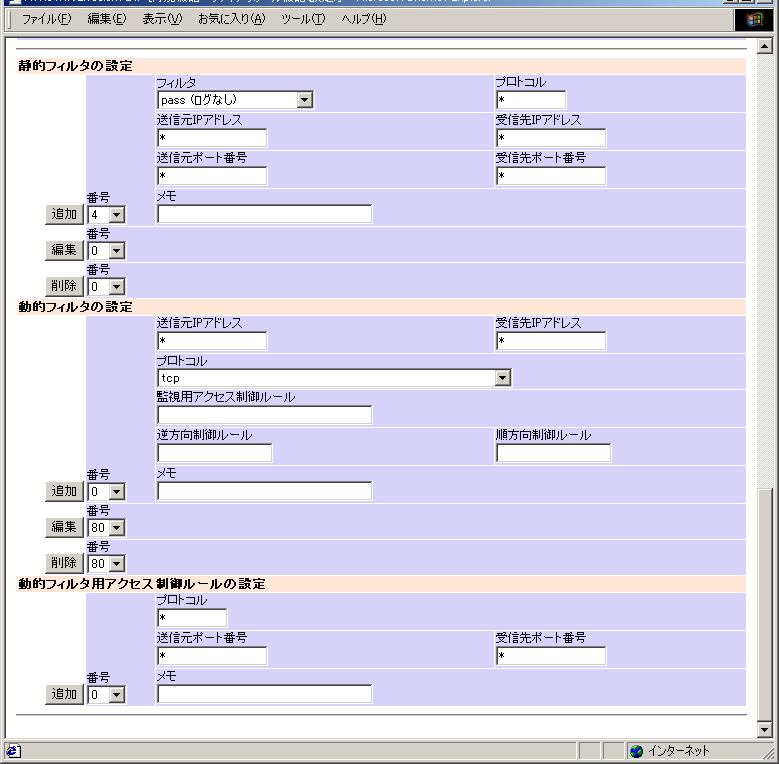Open dynamic filter 編集 number dropdown showing 80
The image size is (779, 764).
point(117,528)
